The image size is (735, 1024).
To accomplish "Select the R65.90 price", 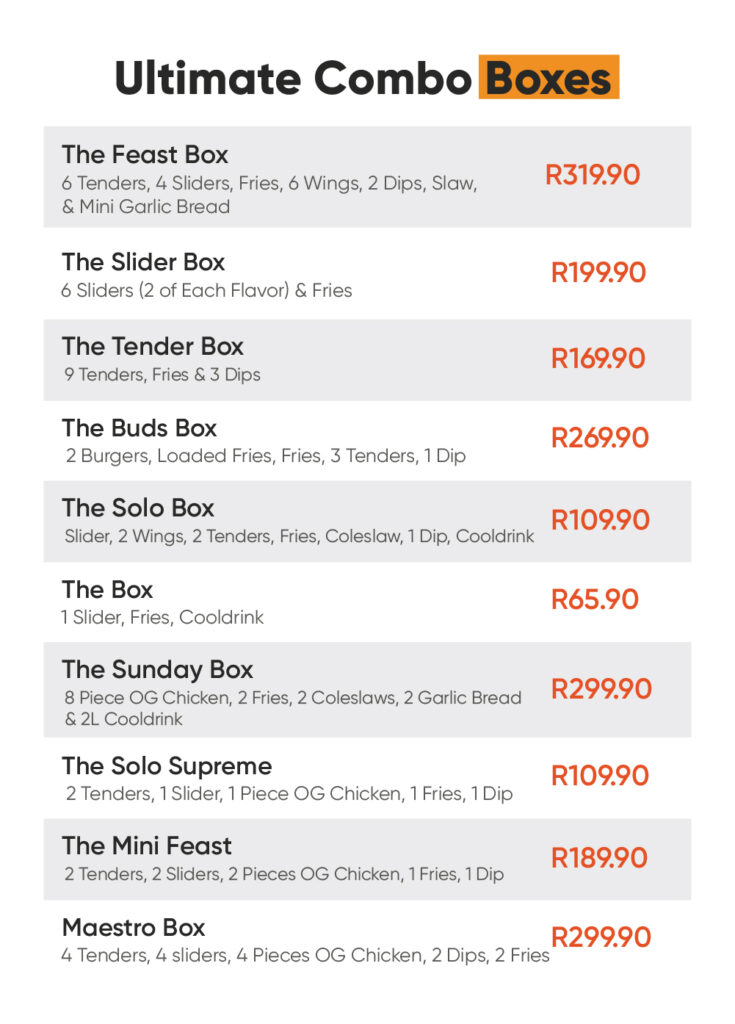I will click(x=594, y=599).
